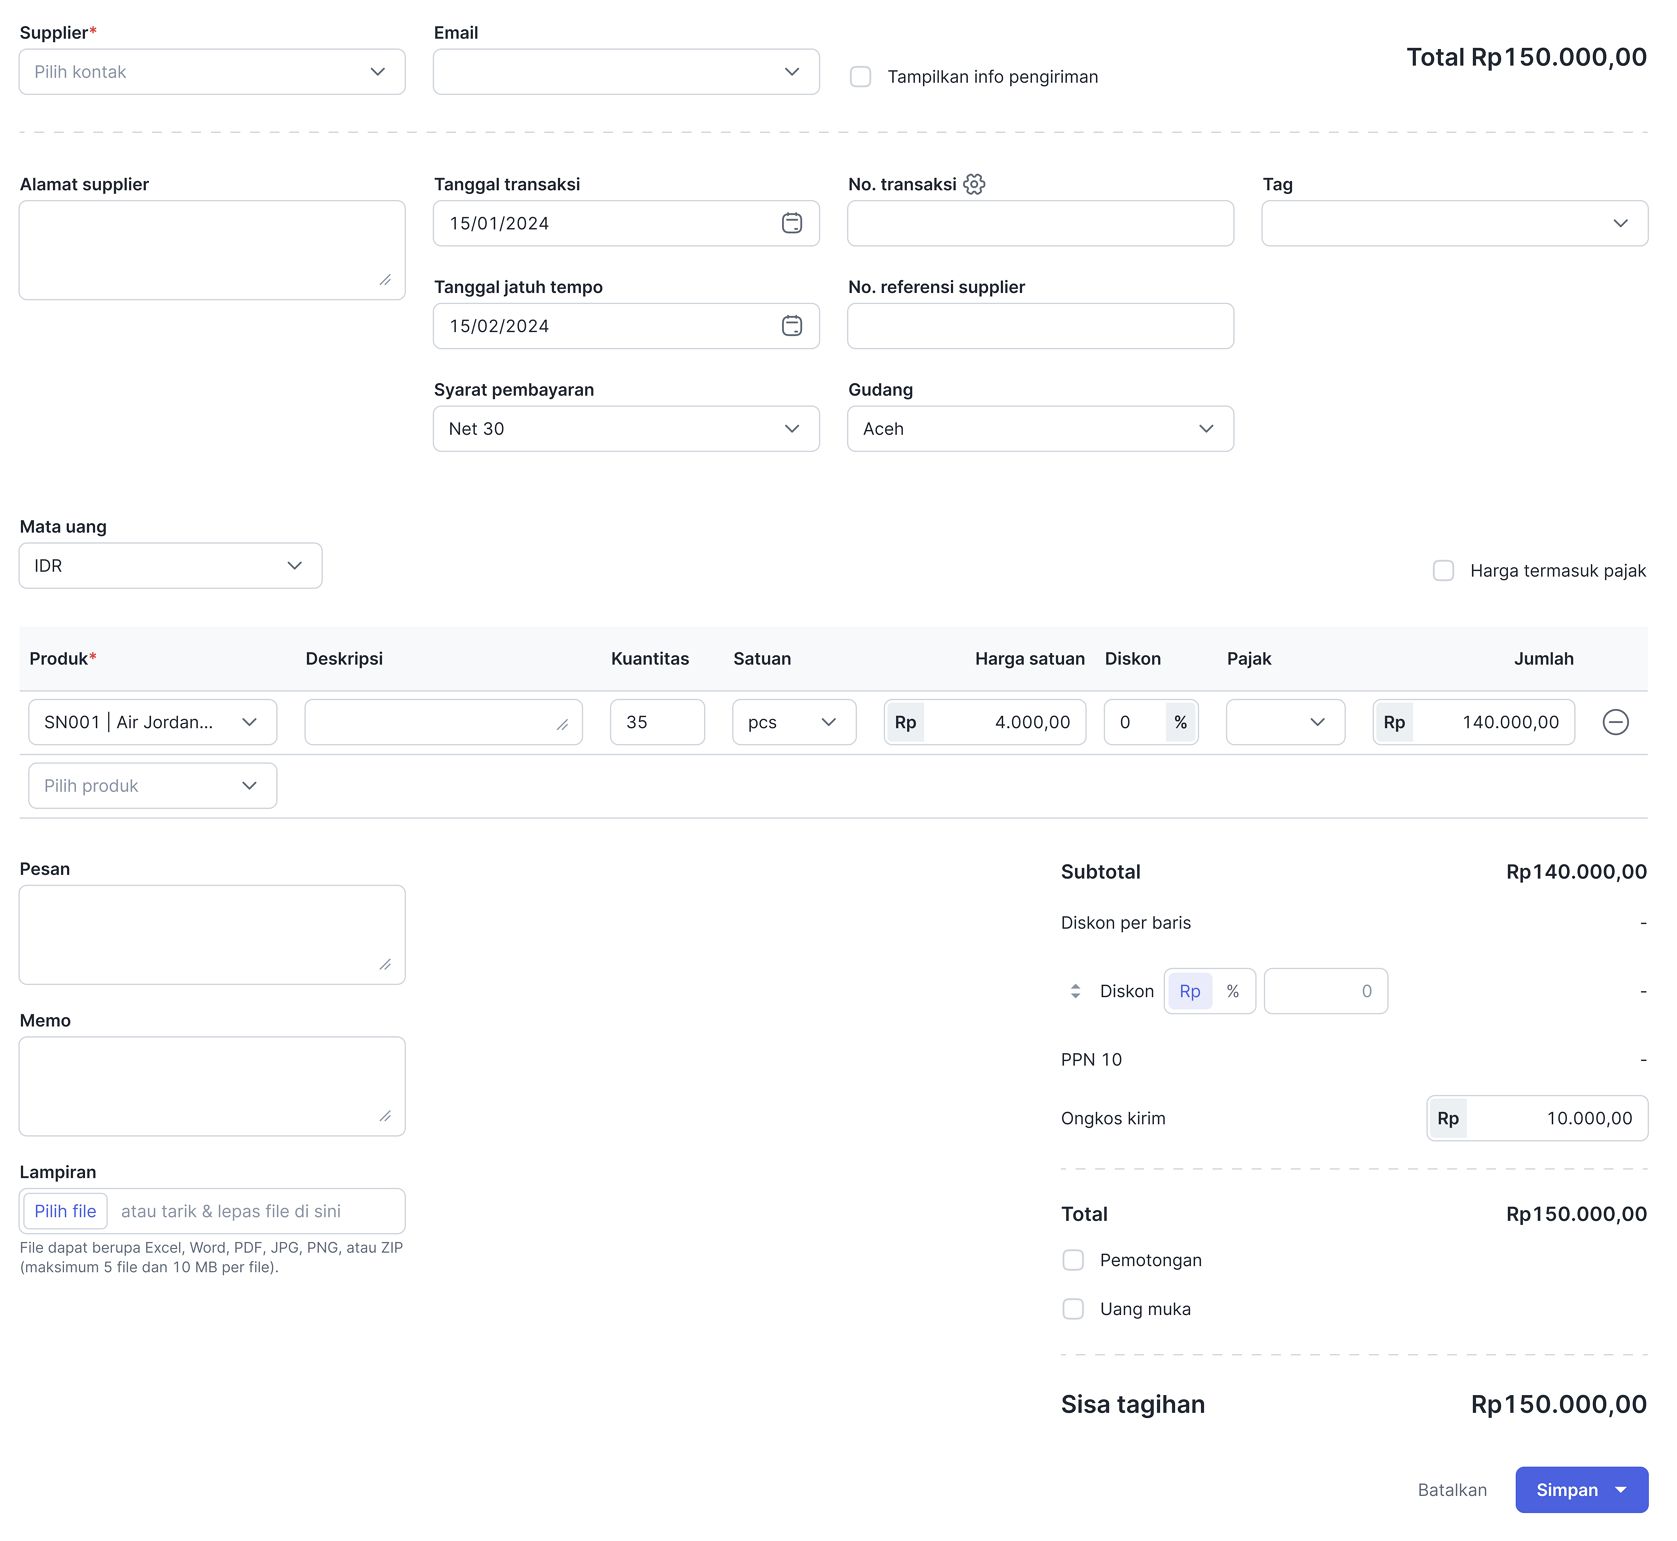Click the Memo text area

point(212,1086)
